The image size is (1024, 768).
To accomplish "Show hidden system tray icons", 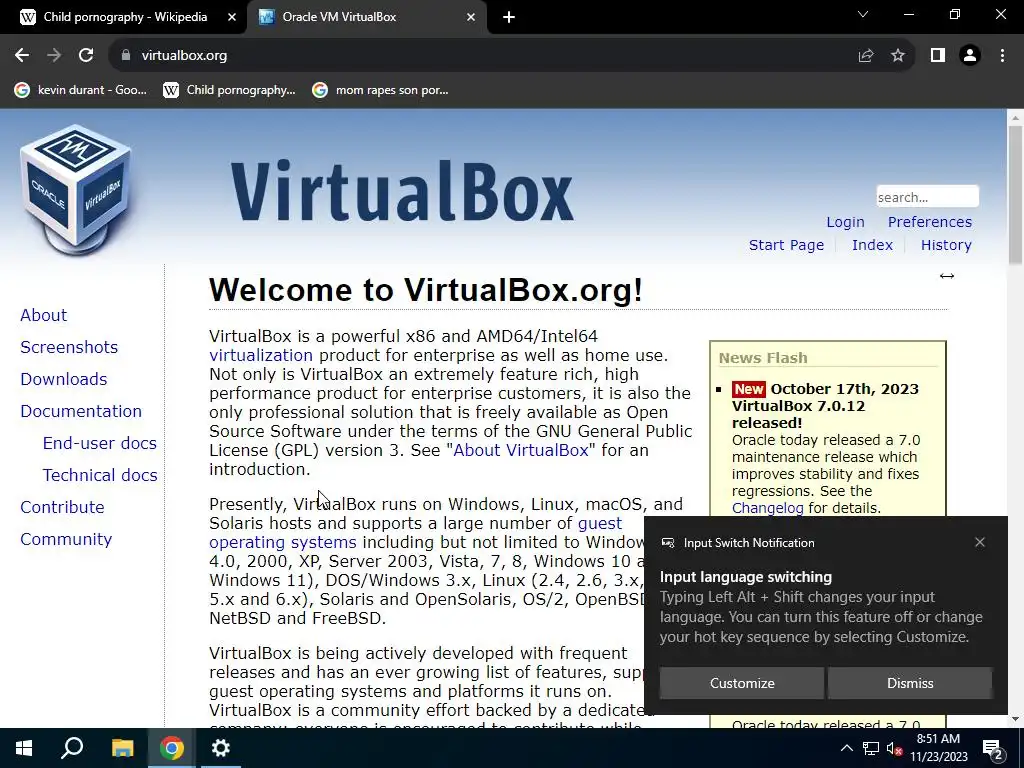I will tap(846, 748).
